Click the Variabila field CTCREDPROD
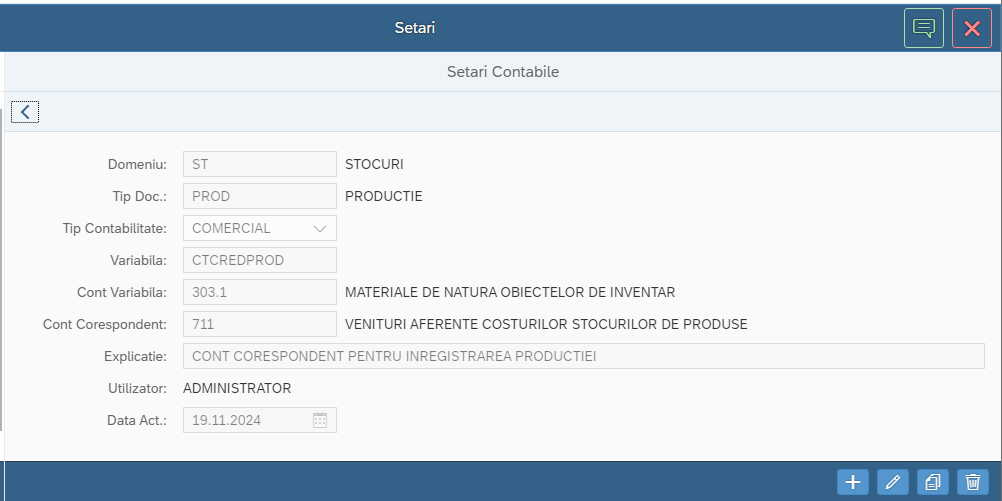1002x501 pixels. (259, 260)
